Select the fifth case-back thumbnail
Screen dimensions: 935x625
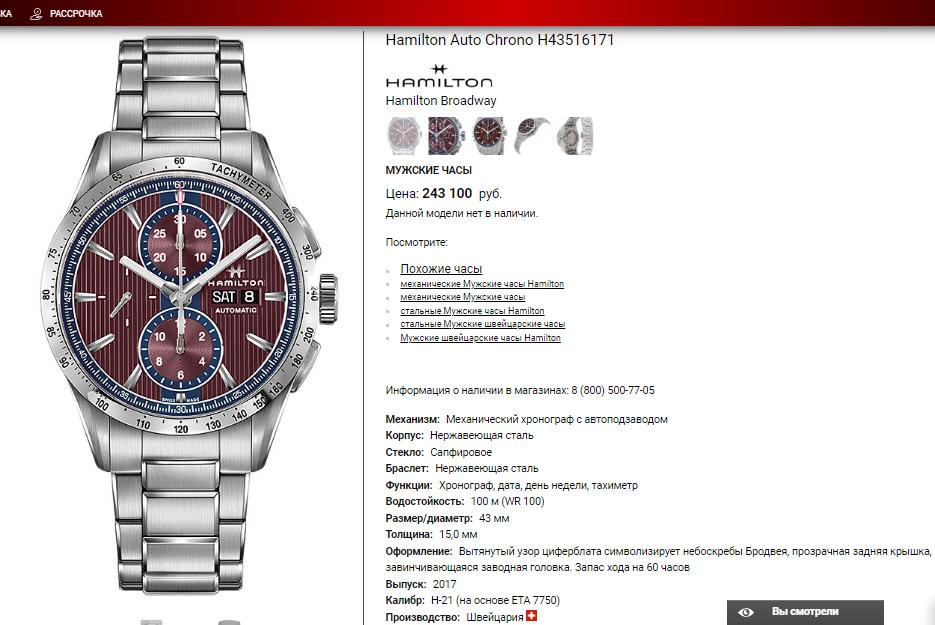pos(575,136)
